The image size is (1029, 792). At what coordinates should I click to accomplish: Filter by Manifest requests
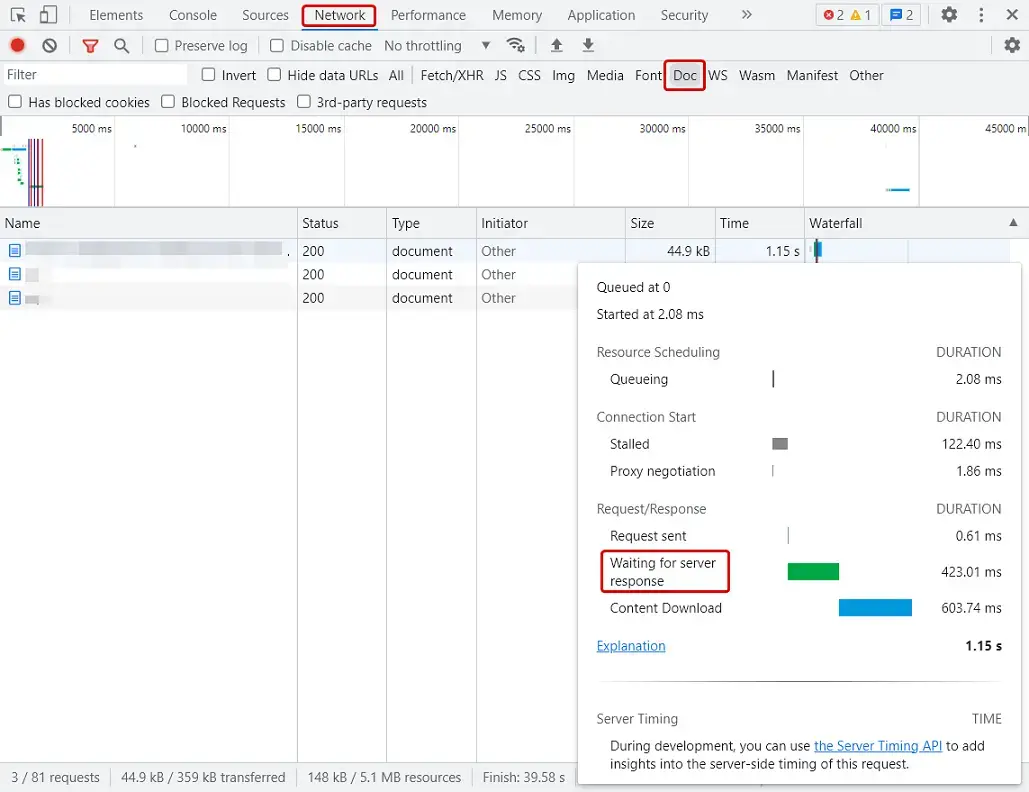pyautogui.click(x=812, y=75)
